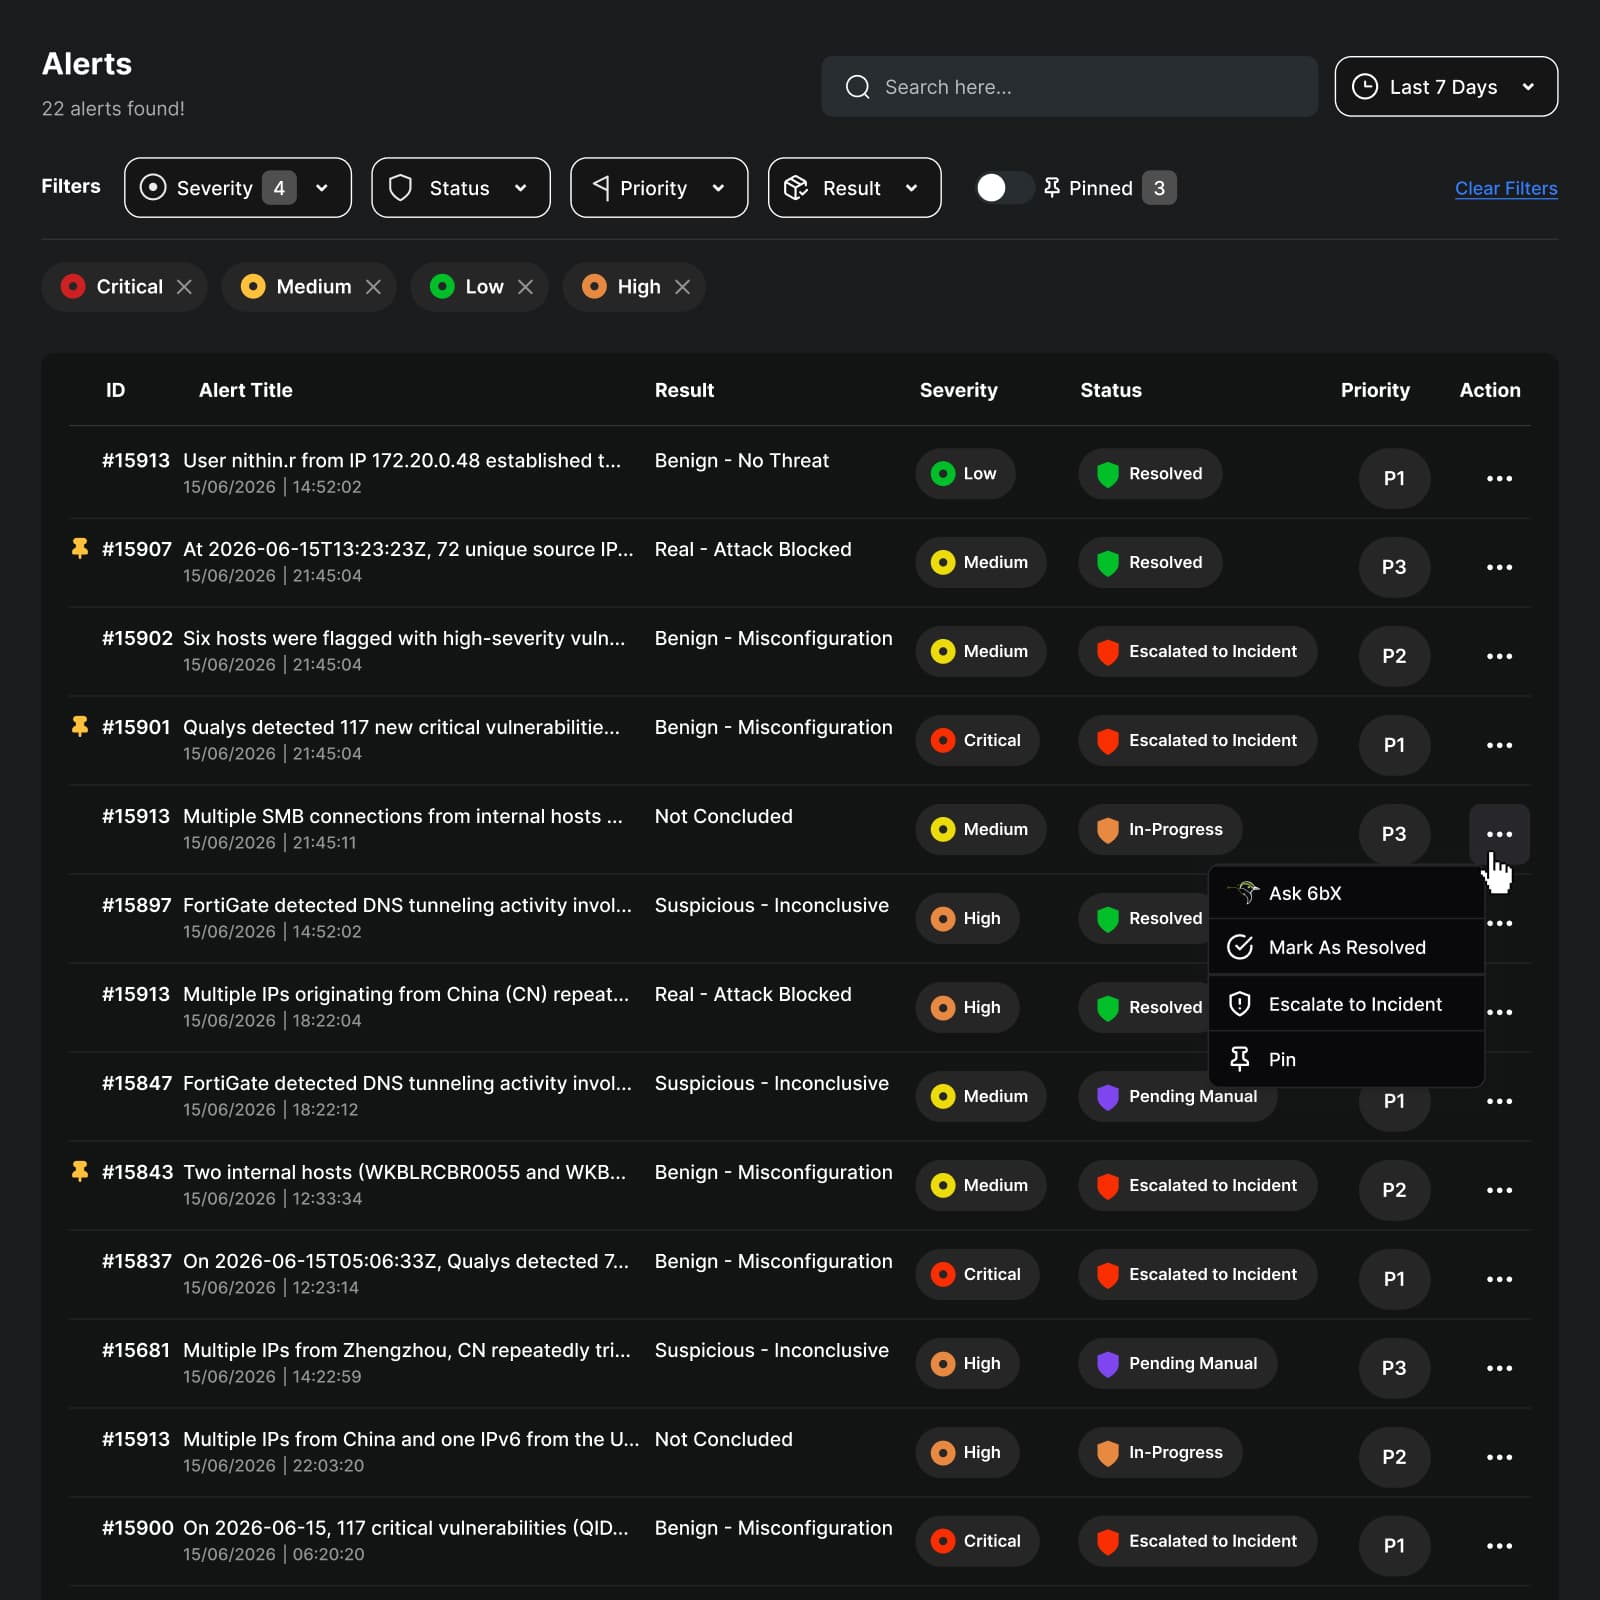The height and width of the screenshot is (1600, 1600).
Task: Click the Alert Title column header
Action: pos(245,390)
